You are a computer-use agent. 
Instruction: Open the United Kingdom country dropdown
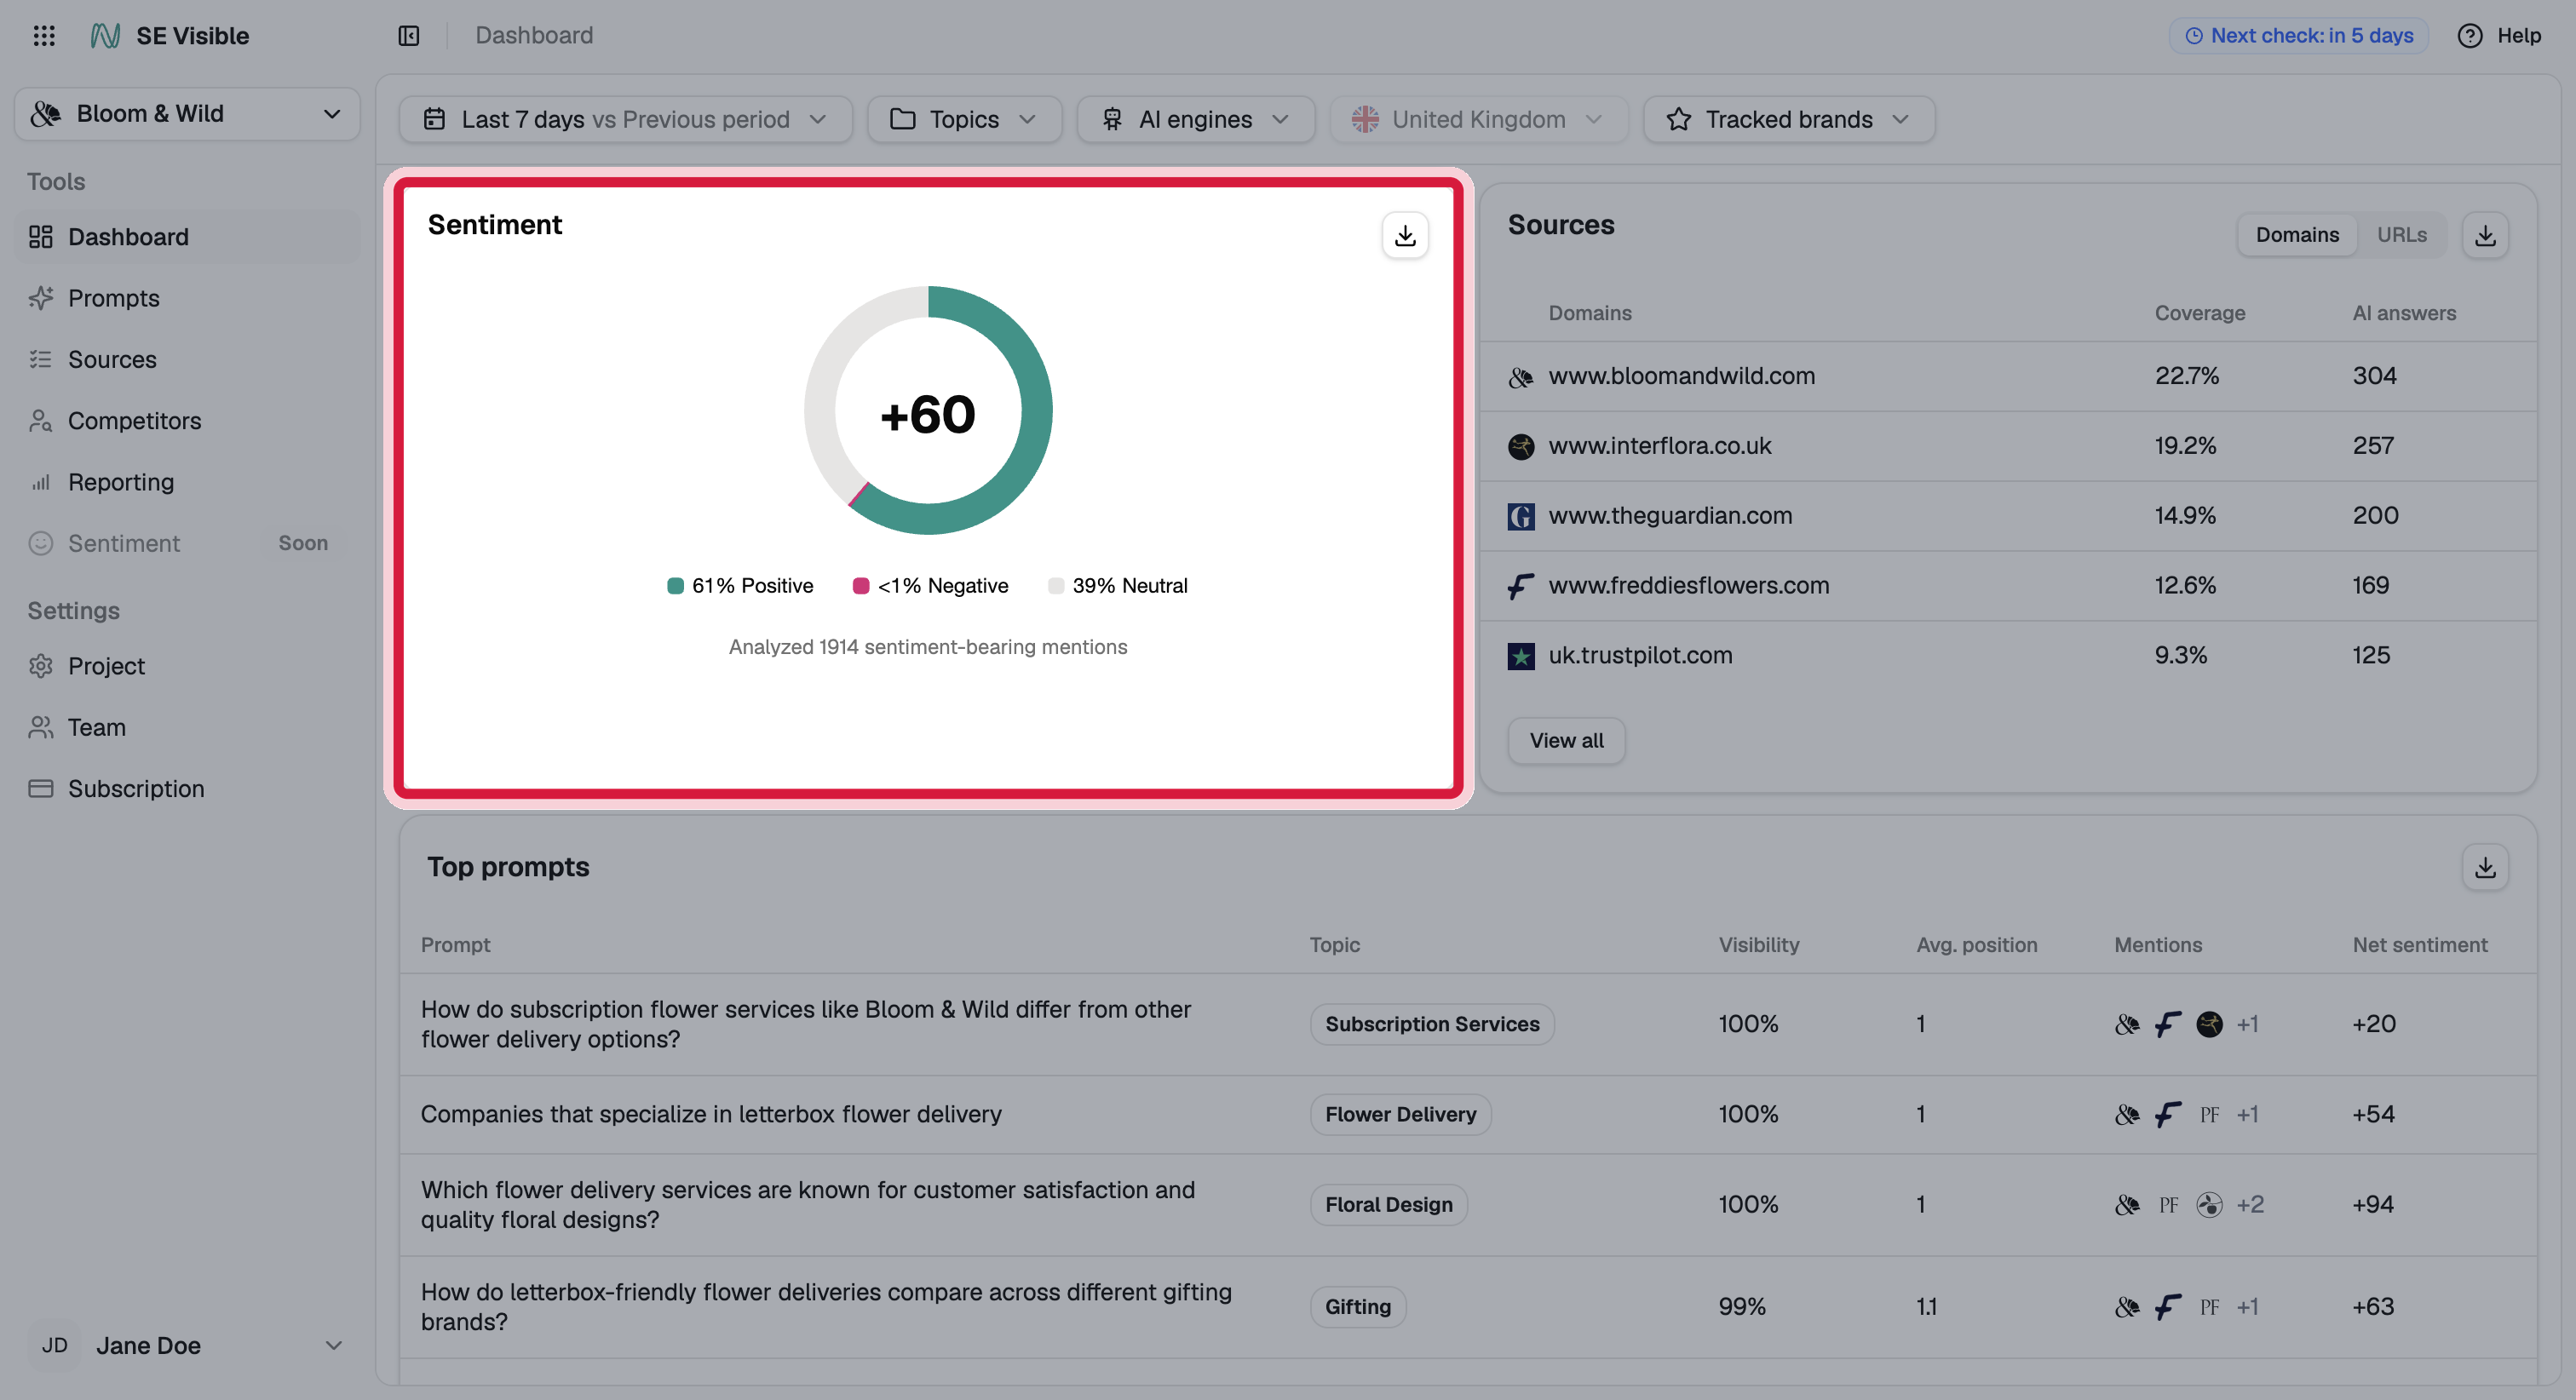pos(1478,120)
